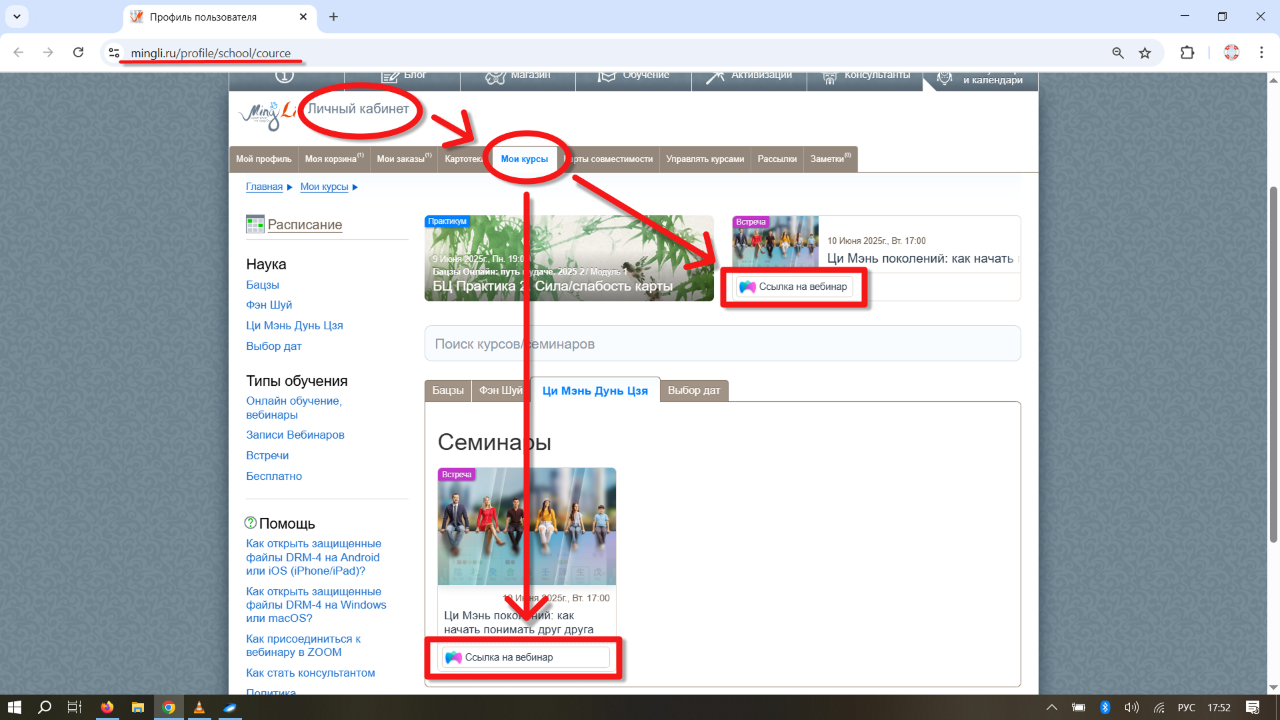Click the bottom Ссылка на вебинар button
Image resolution: width=1280 pixels, height=720 pixels.
coord(526,657)
